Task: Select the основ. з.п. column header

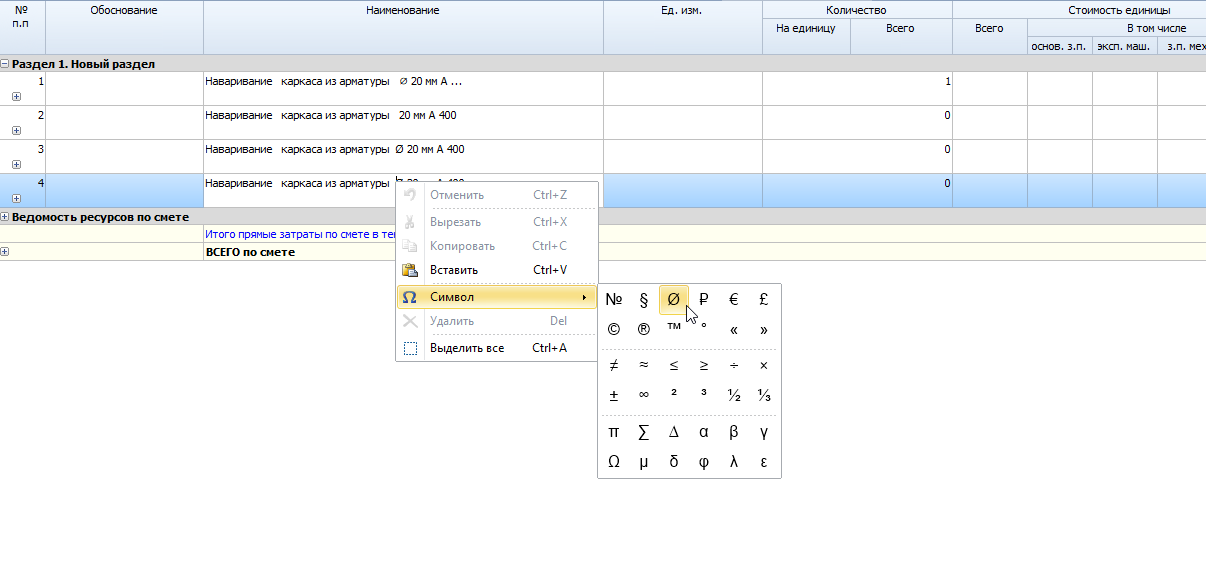Action: pyautogui.click(x=1059, y=46)
